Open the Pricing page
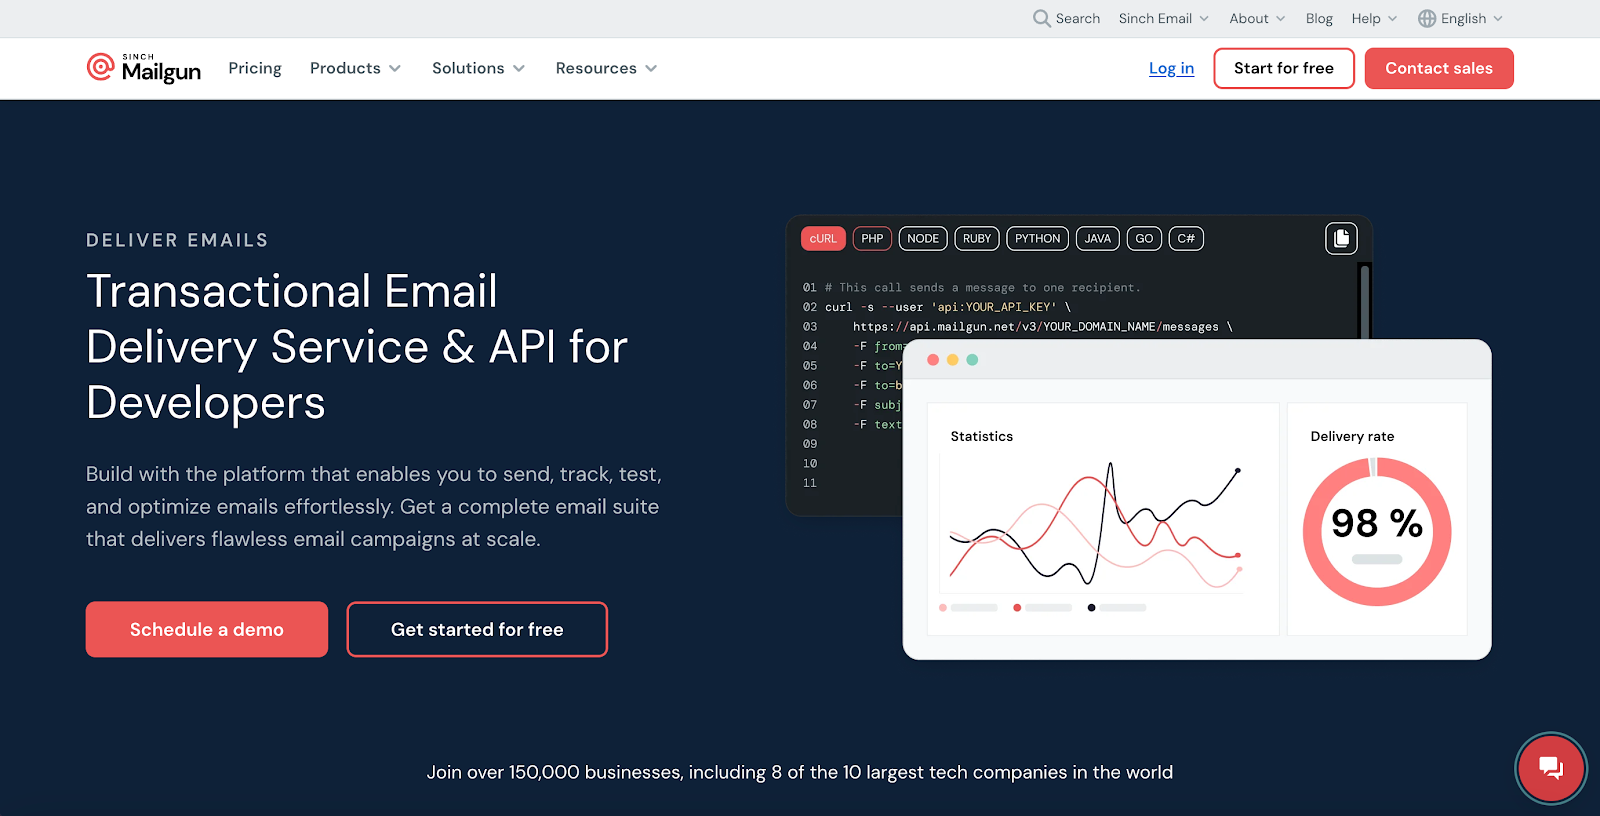The image size is (1600, 816). click(x=255, y=68)
